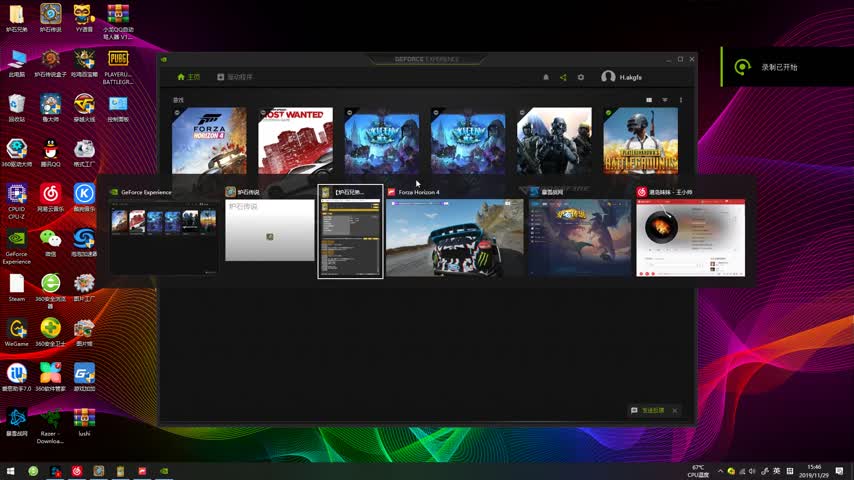Expand hidden system tray icons chevron

[x=720, y=471]
